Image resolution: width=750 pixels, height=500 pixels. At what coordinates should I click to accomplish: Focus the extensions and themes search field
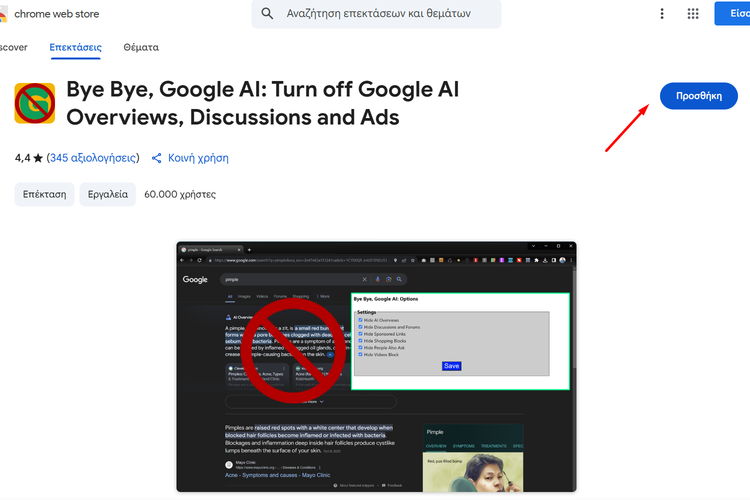point(376,13)
